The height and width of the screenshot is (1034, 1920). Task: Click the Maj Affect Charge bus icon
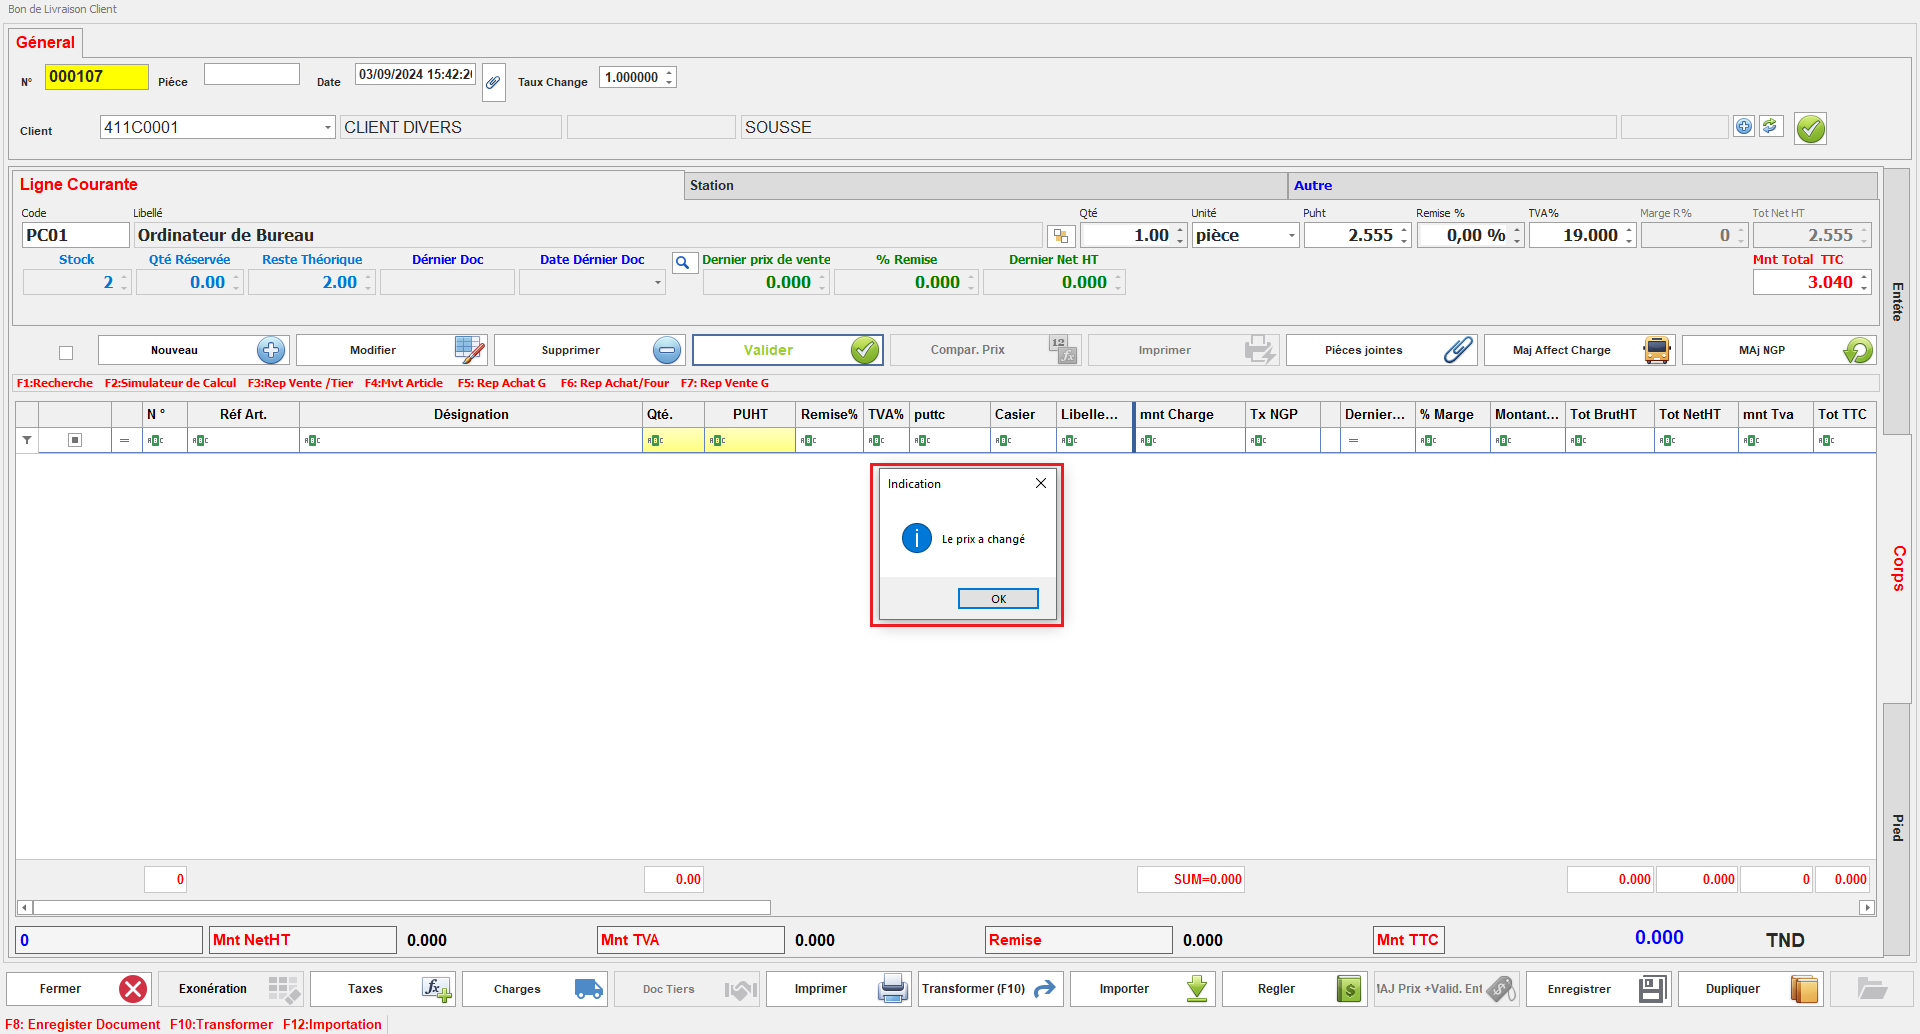pyautogui.click(x=1657, y=350)
